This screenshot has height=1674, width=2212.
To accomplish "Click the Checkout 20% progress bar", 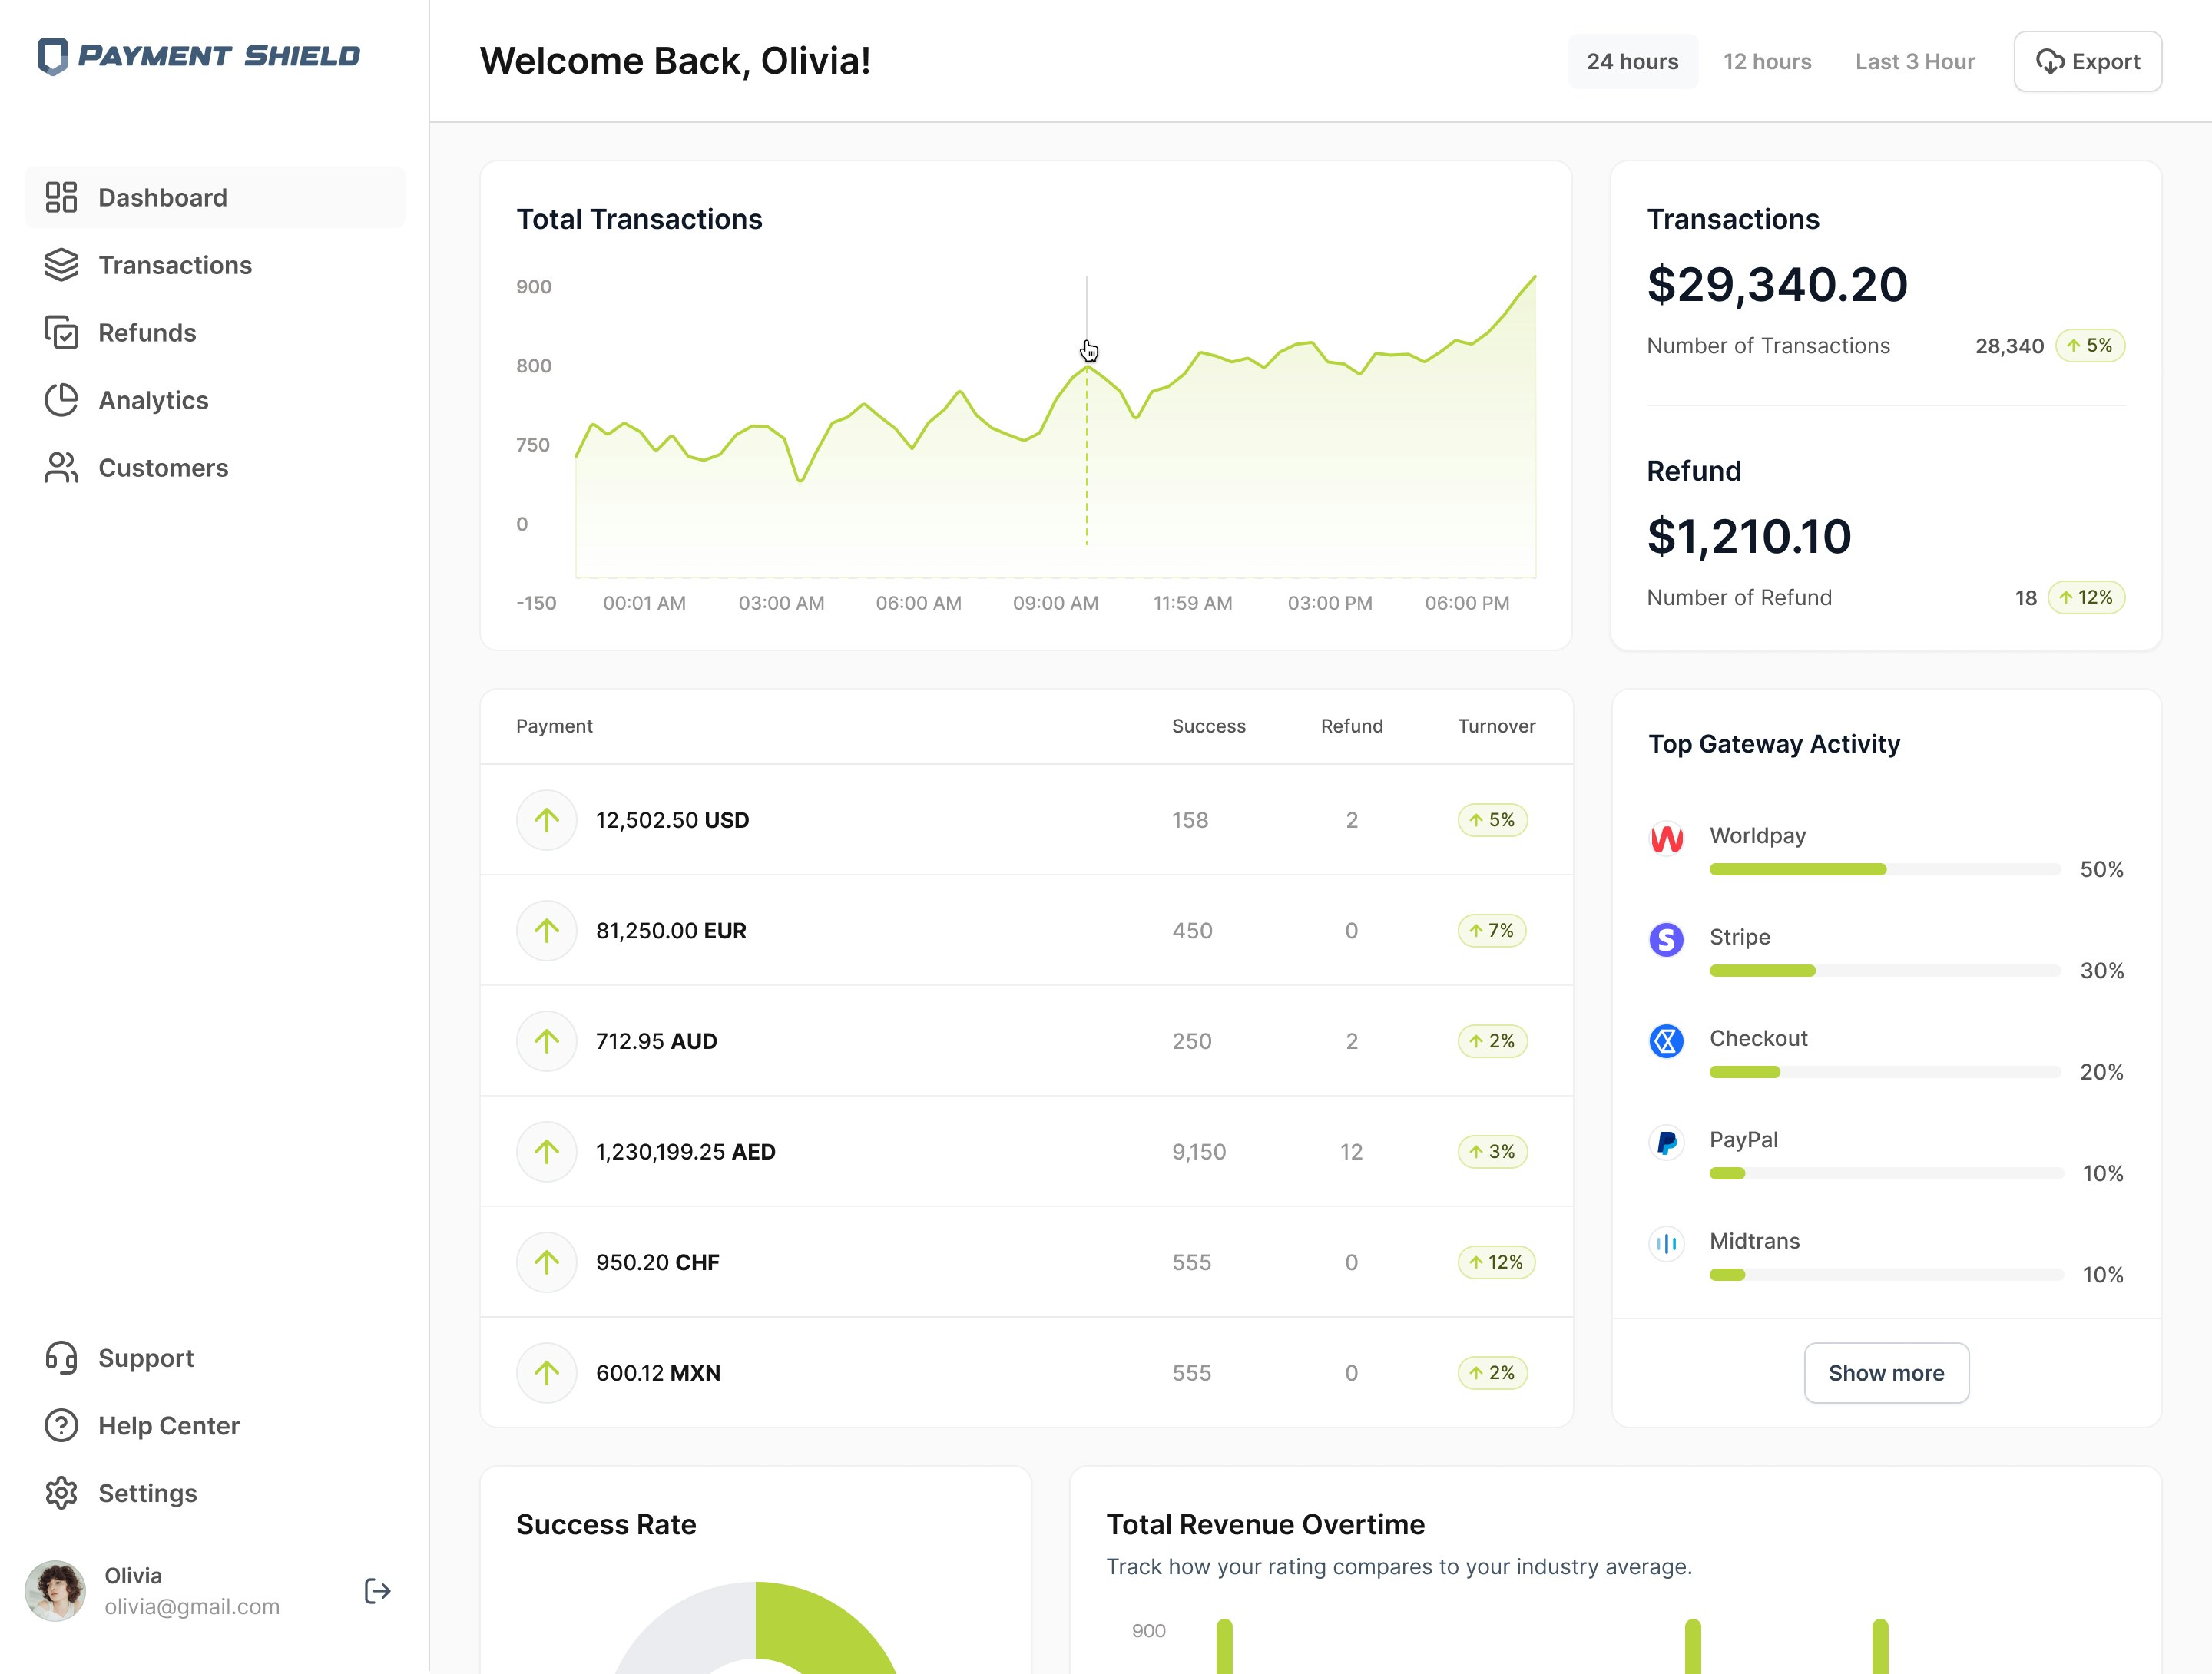I will [1885, 1072].
